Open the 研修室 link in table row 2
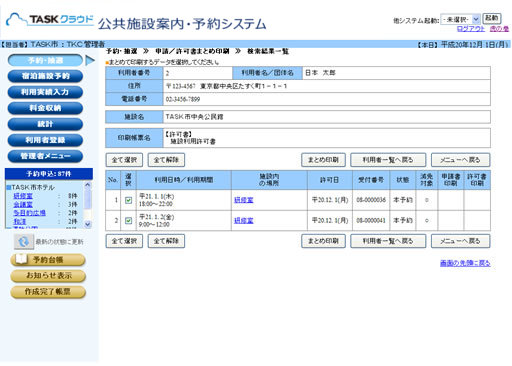 pyautogui.click(x=244, y=220)
